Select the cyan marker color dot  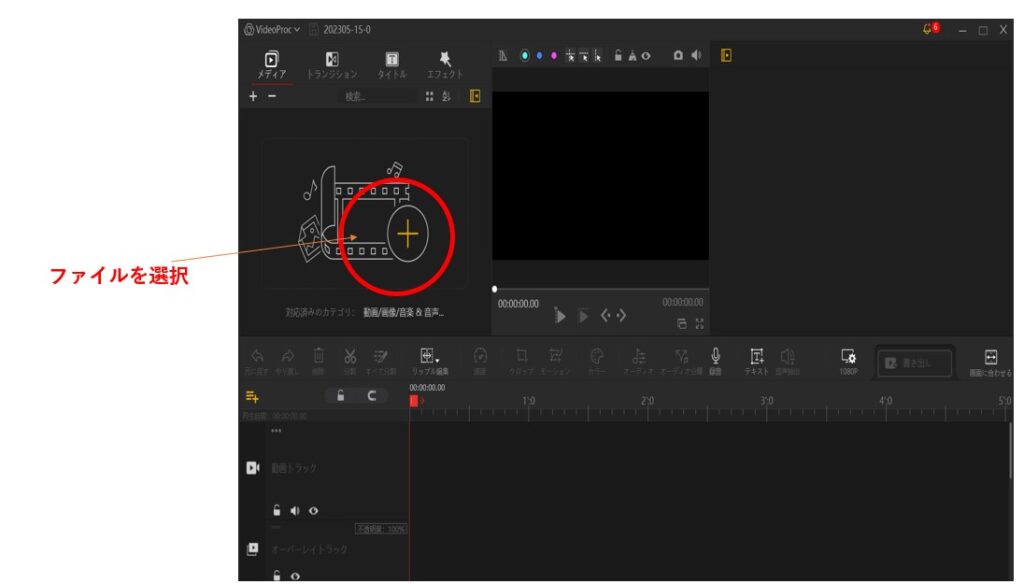click(524, 56)
